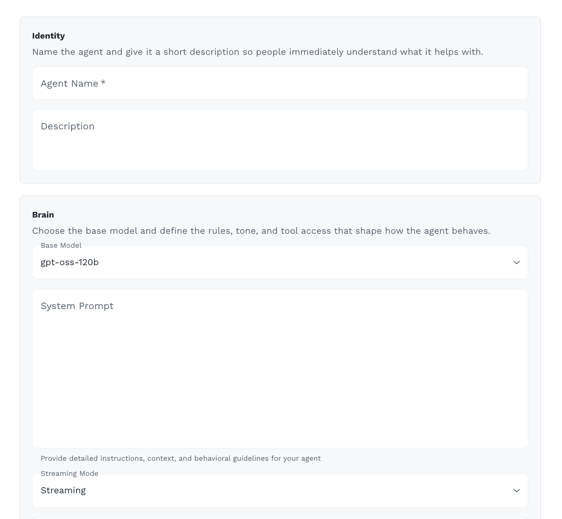Click the 'Choose the base model' description sentence

pos(261,231)
